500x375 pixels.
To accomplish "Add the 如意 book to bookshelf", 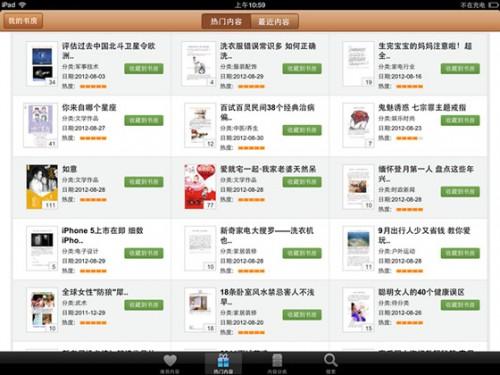I will pyautogui.click(x=144, y=182).
